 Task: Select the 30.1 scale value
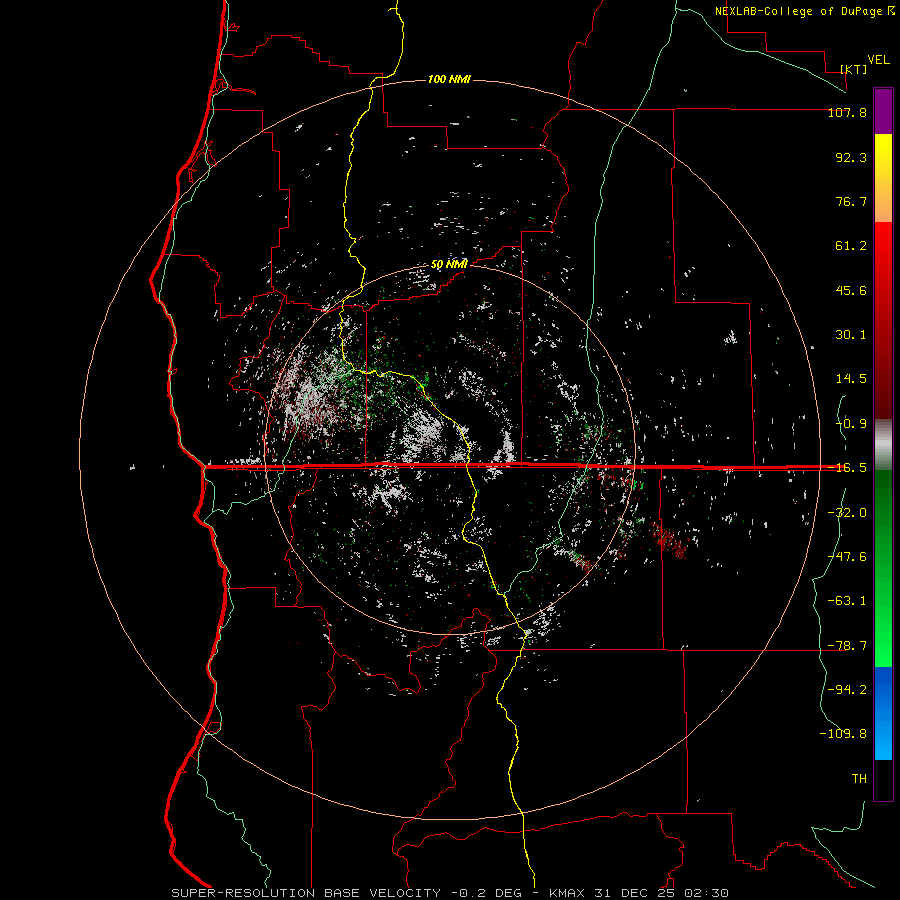click(851, 335)
